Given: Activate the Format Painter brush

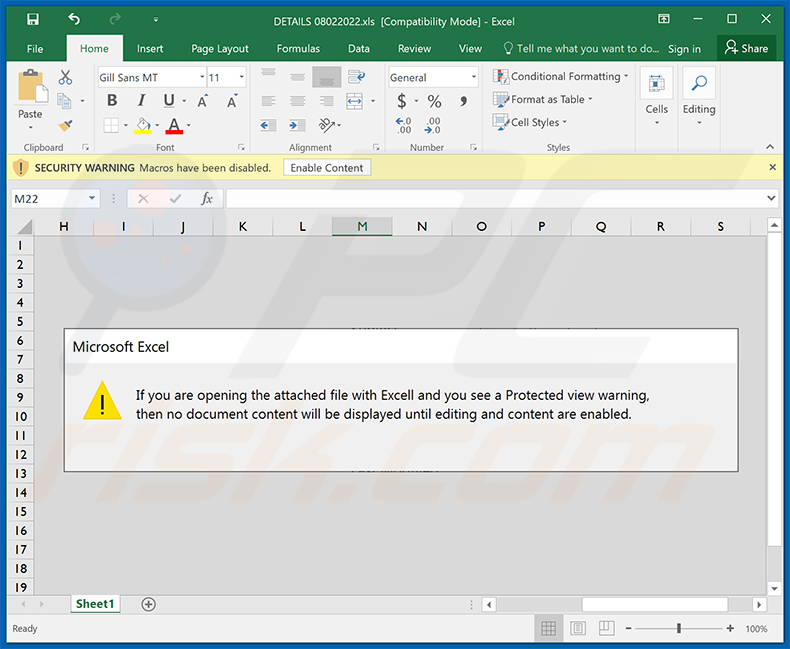Looking at the screenshot, I should click(x=65, y=125).
